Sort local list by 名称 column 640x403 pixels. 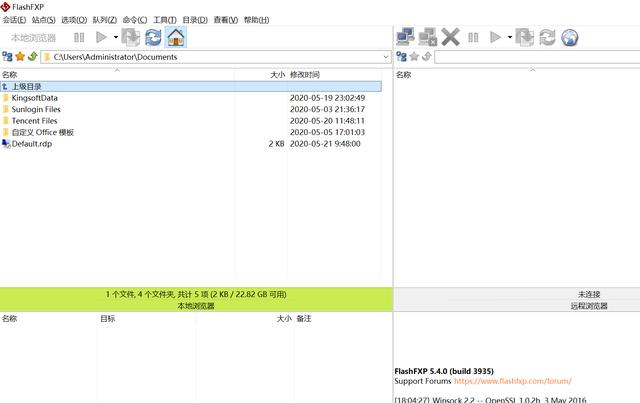[x=117, y=75]
